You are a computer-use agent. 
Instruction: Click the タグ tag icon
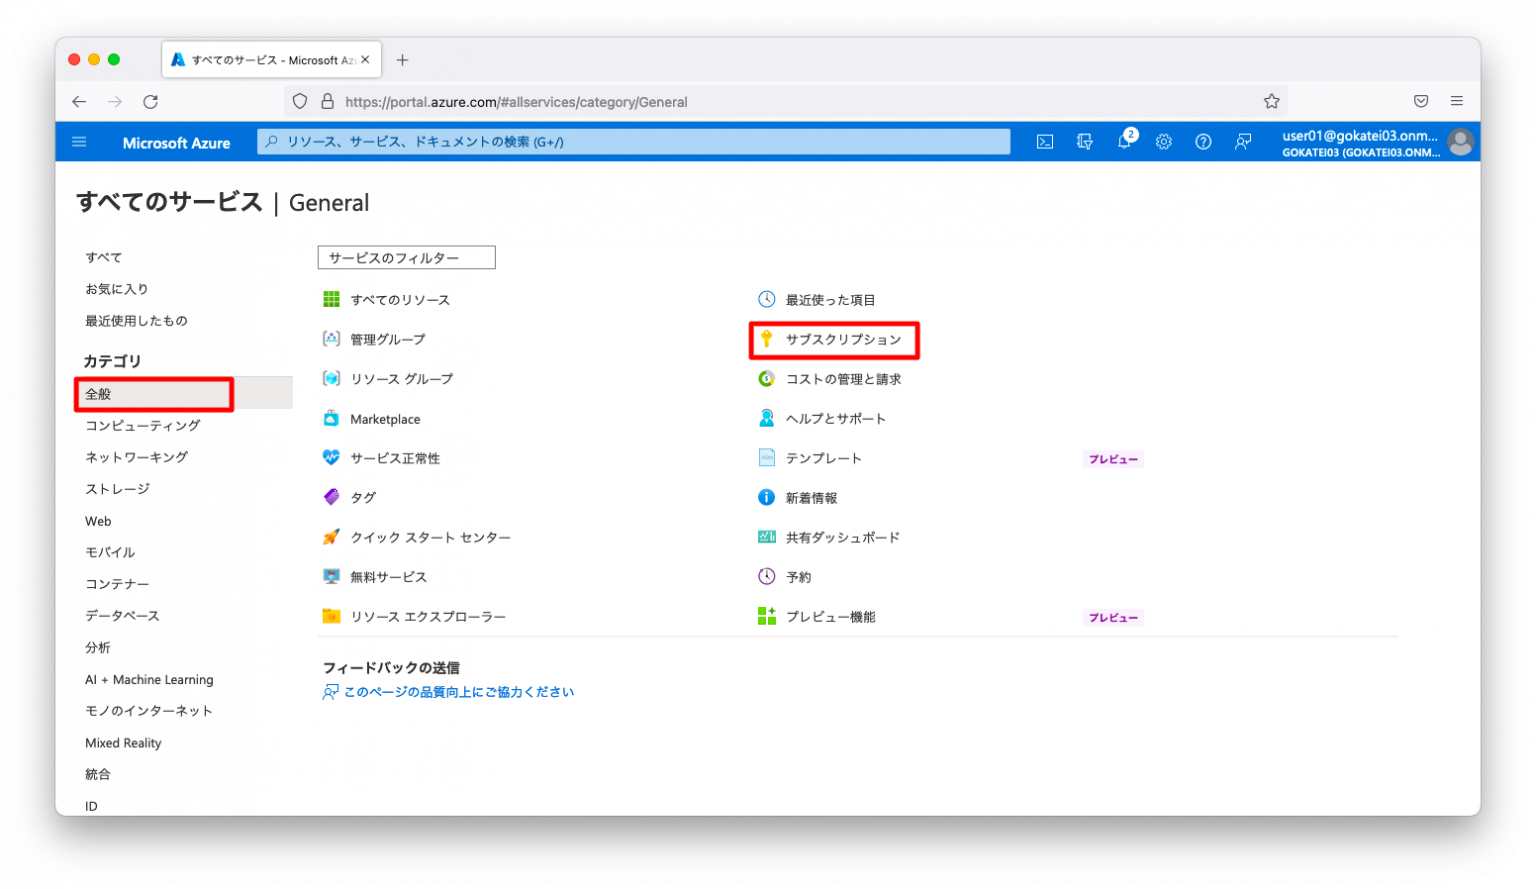pos(331,497)
